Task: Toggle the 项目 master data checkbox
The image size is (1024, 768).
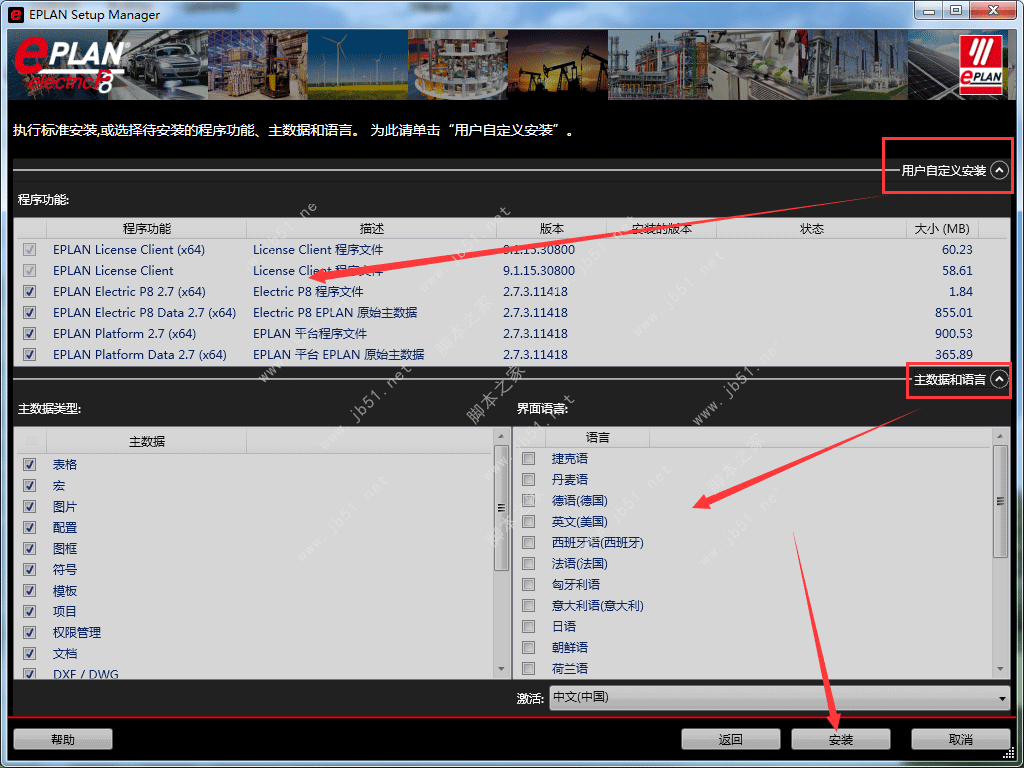Action: 29,611
